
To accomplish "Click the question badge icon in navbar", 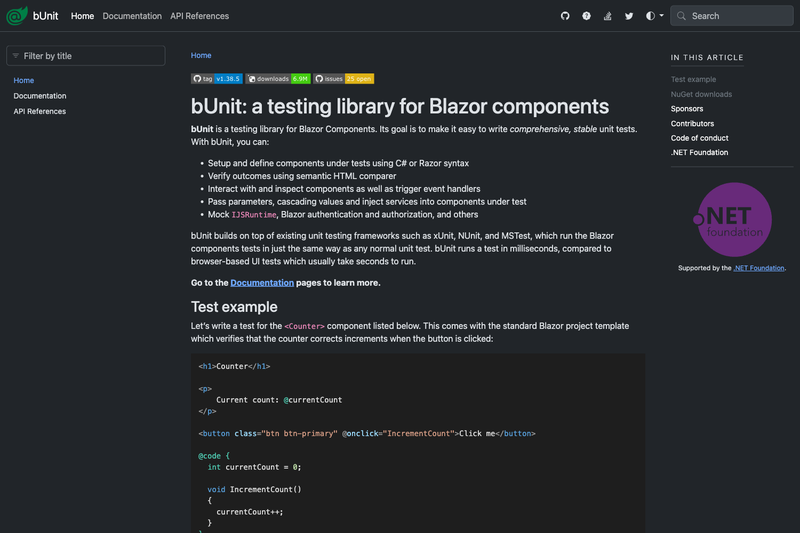I will pos(586,16).
